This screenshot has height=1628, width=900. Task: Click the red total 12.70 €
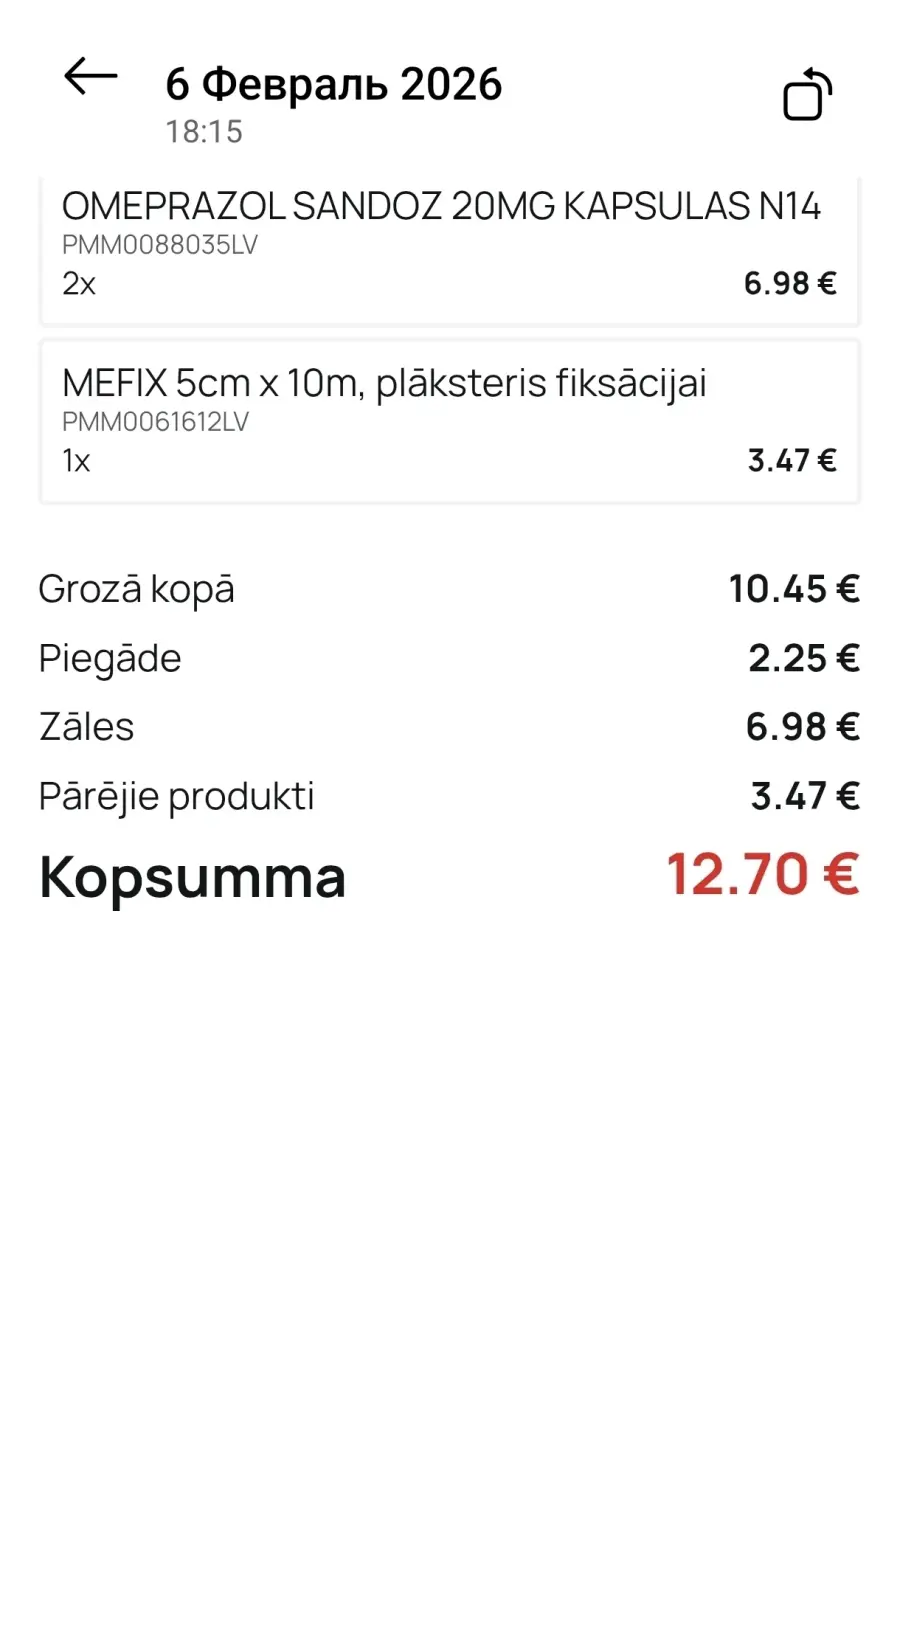click(x=762, y=875)
